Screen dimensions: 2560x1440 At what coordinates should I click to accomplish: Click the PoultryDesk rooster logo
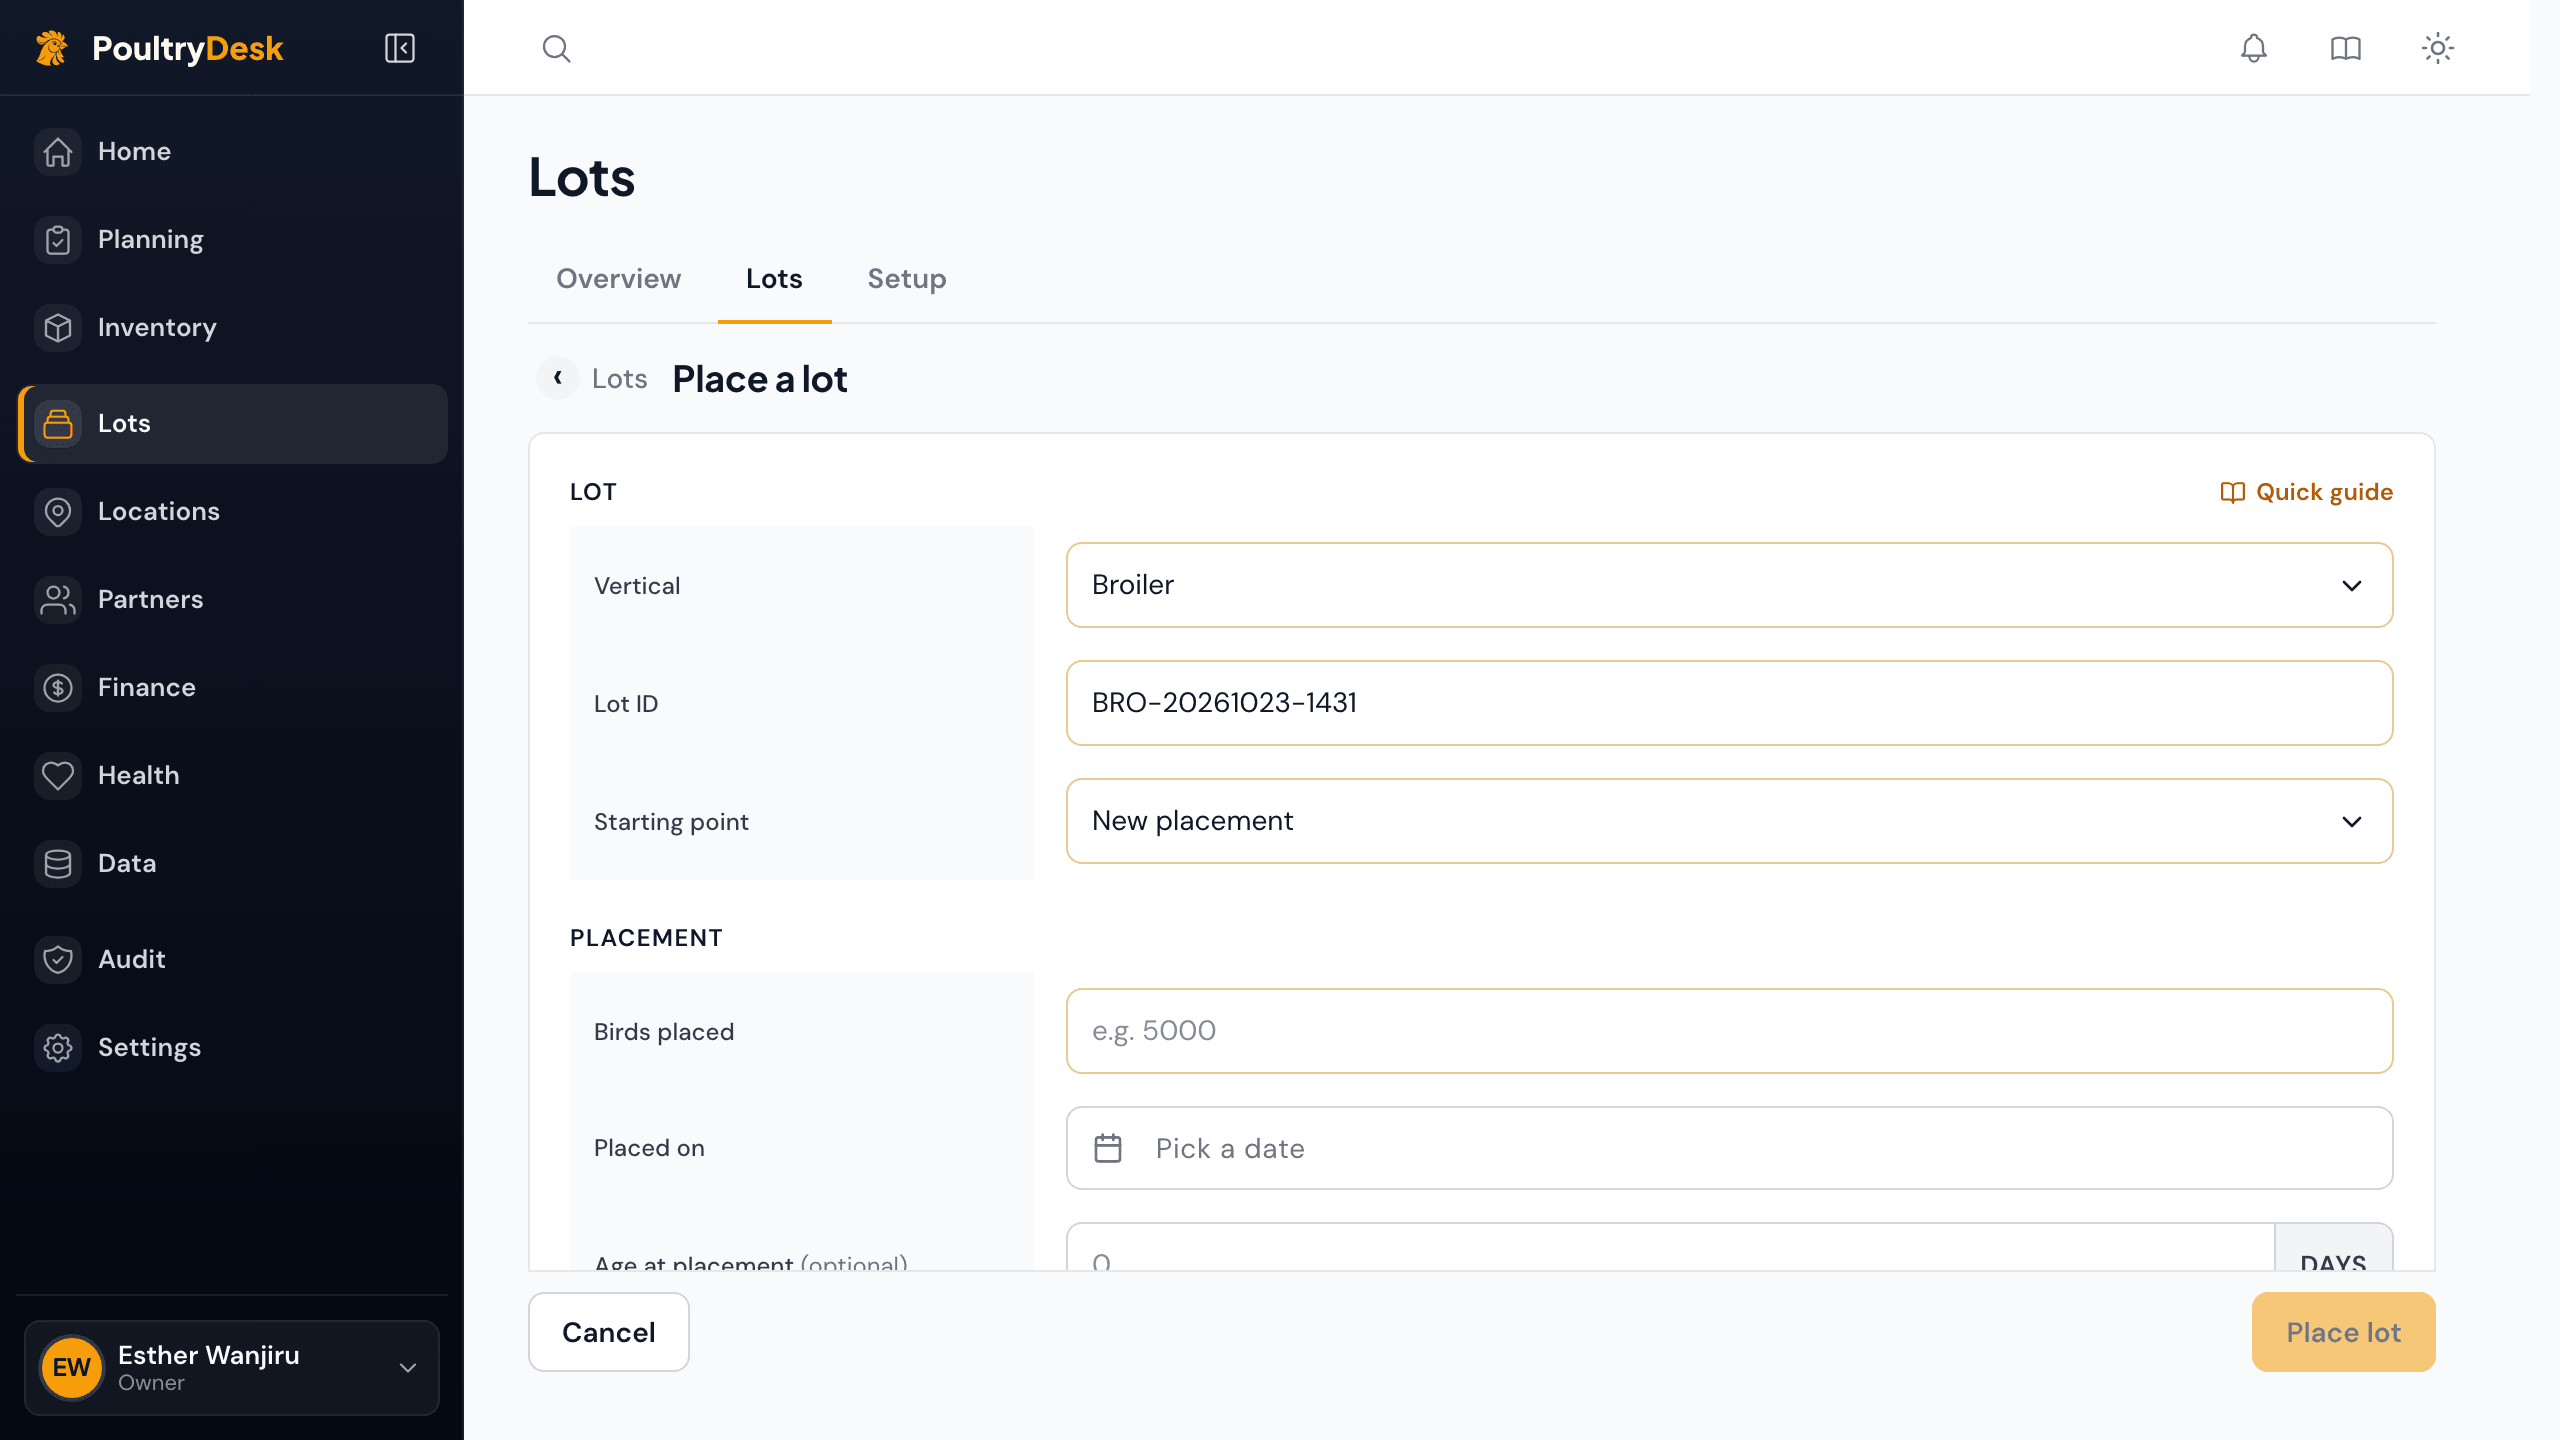[x=52, y=48]
